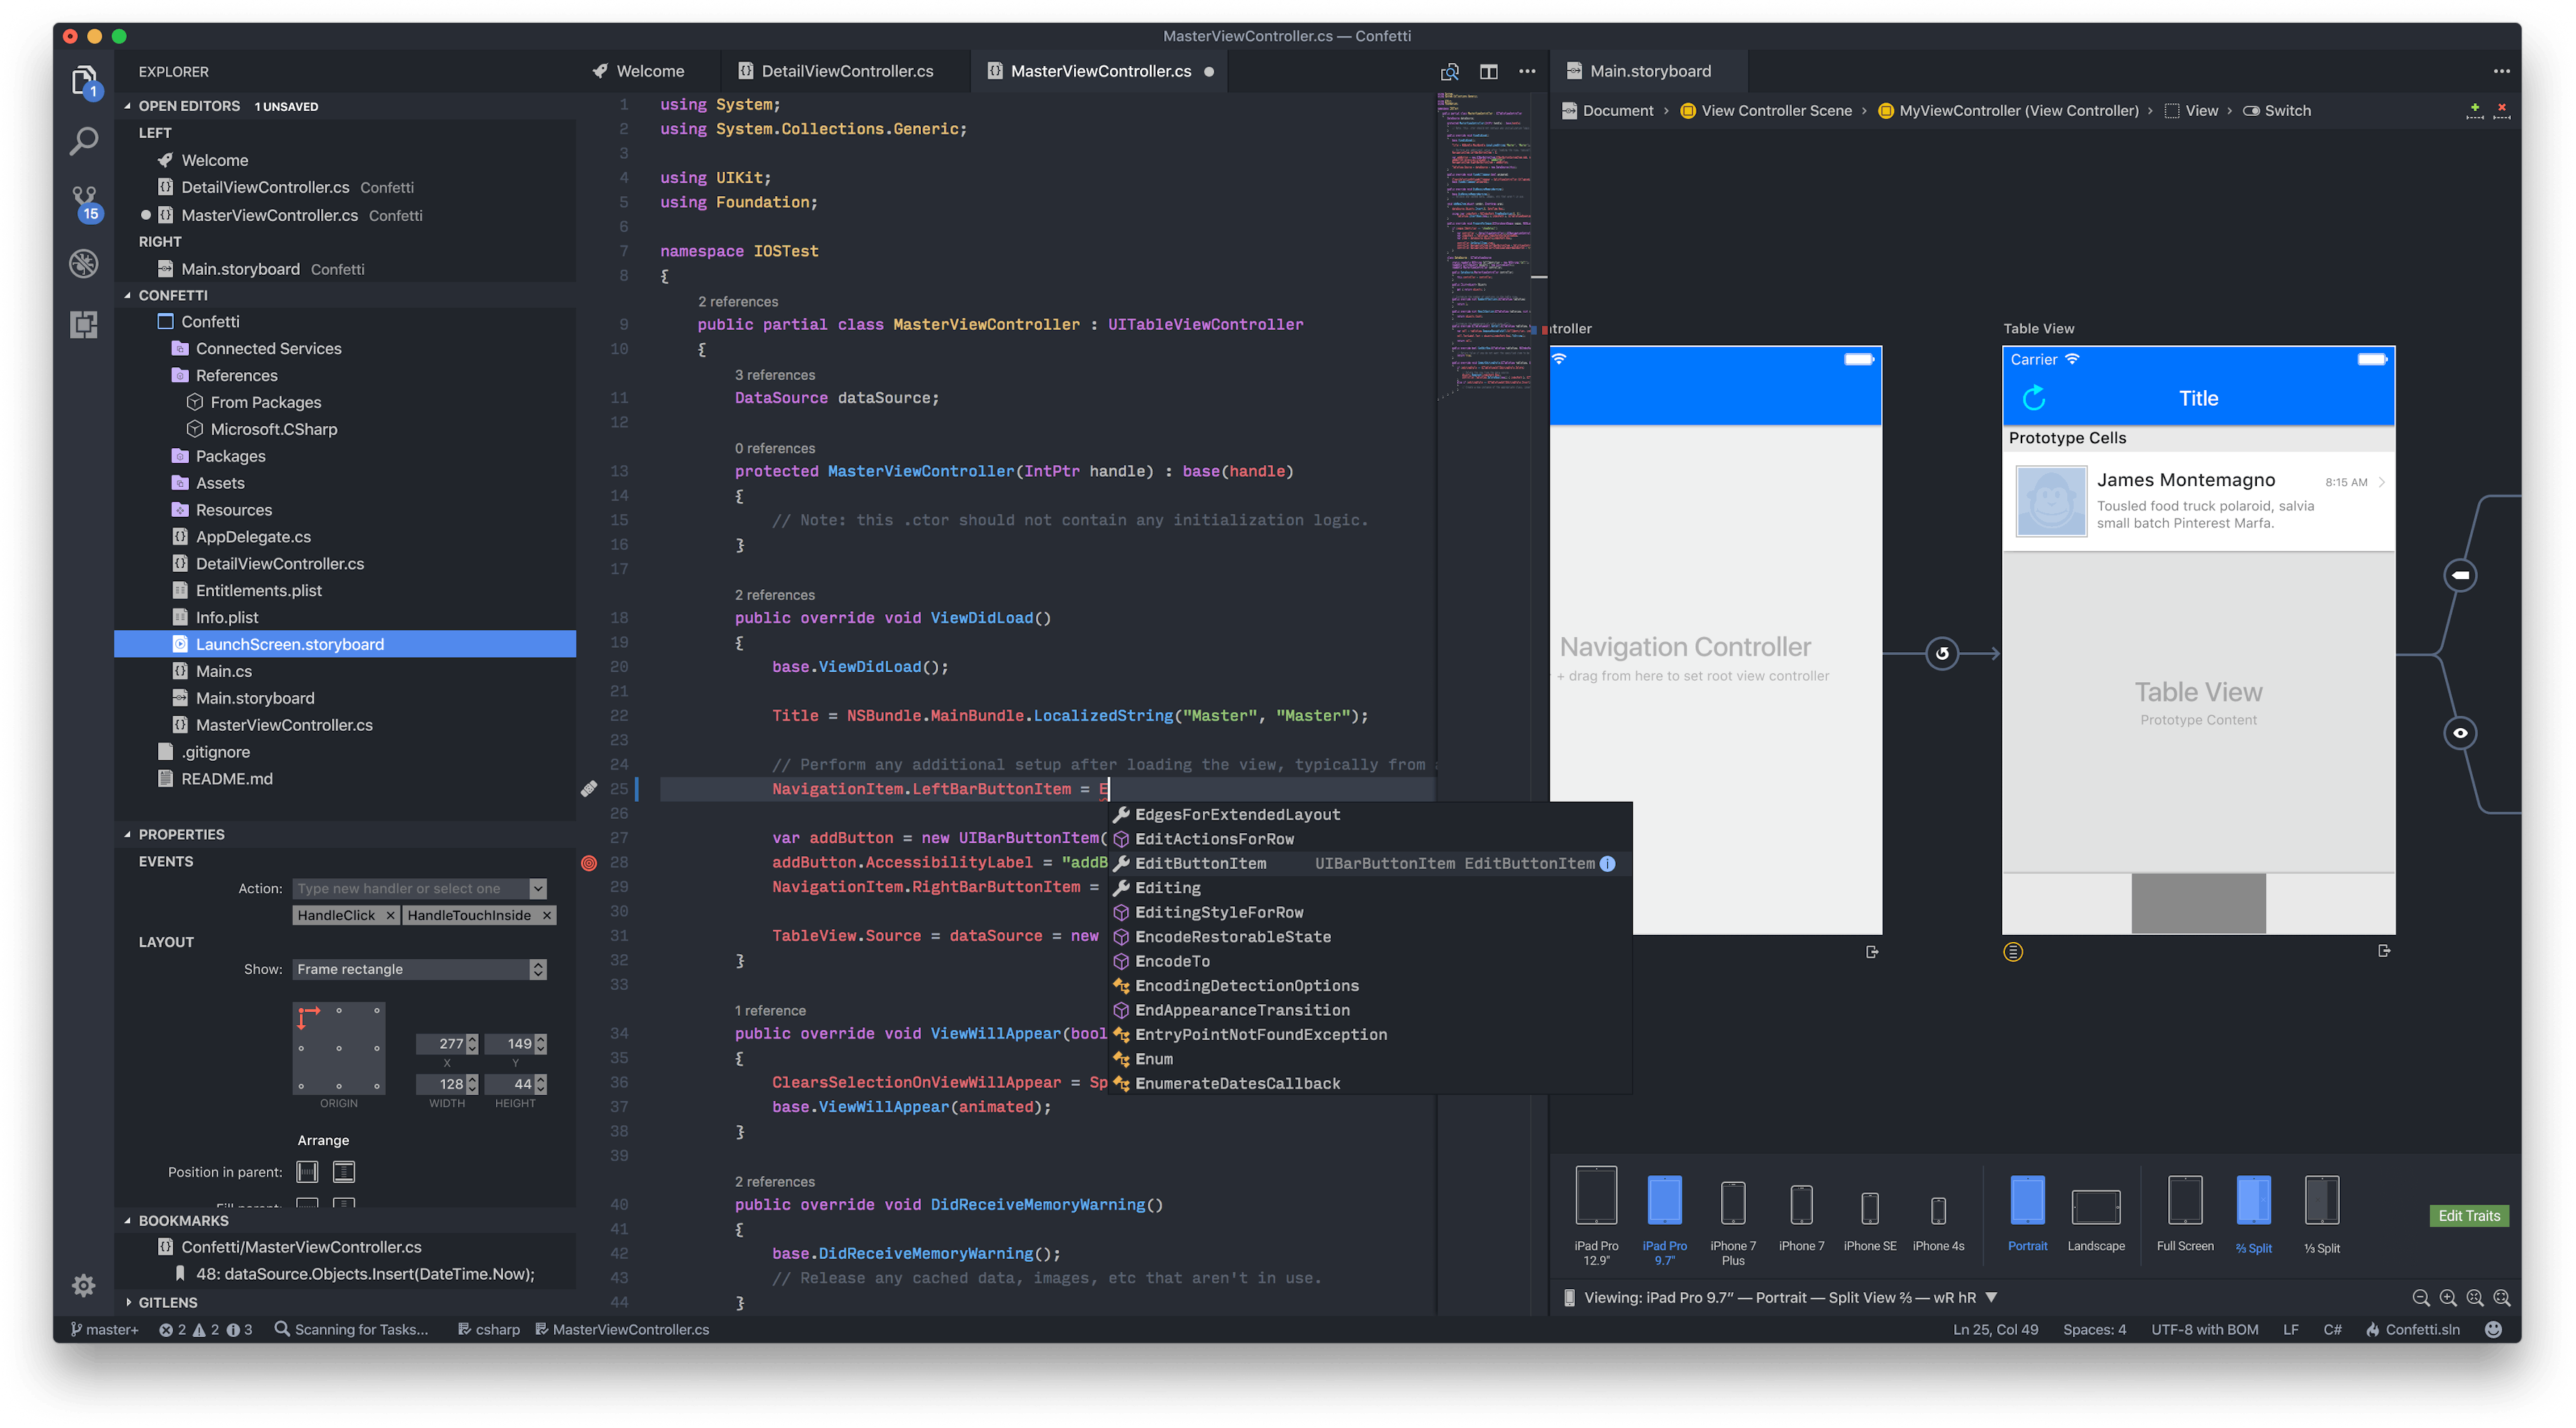The image size is (2576, 1428).
Task: Open the Manage gear icon
Action: pyautogui.click(x=84, y=1285)
